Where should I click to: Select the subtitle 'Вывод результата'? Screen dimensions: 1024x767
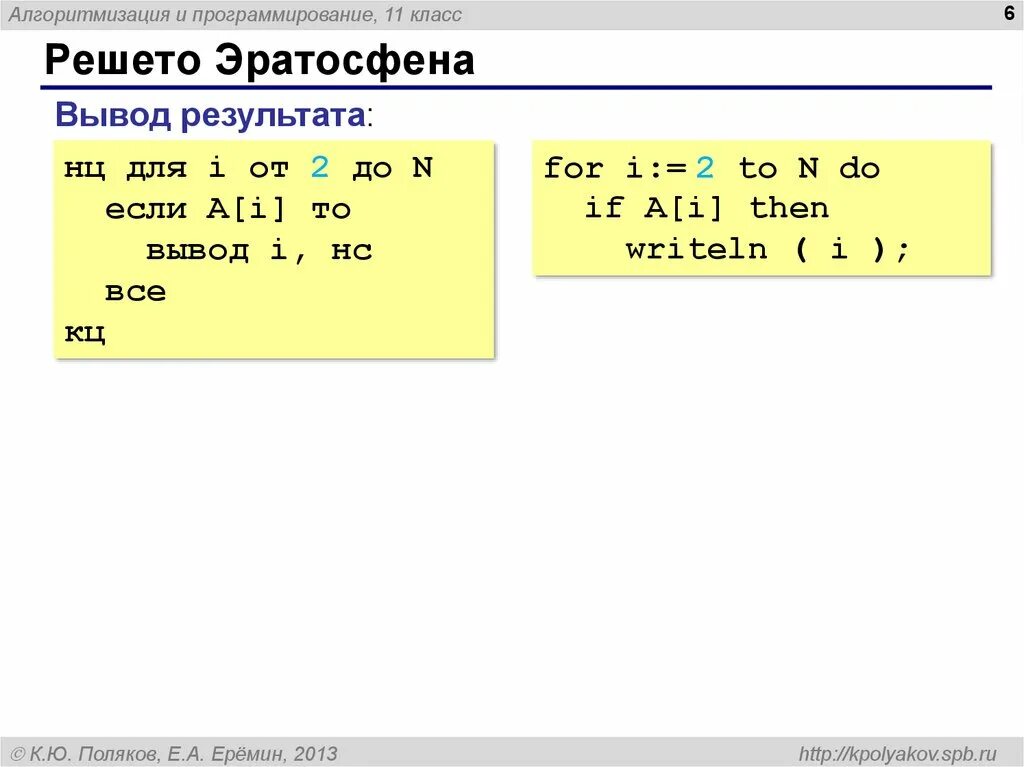[x=210, y=114]
